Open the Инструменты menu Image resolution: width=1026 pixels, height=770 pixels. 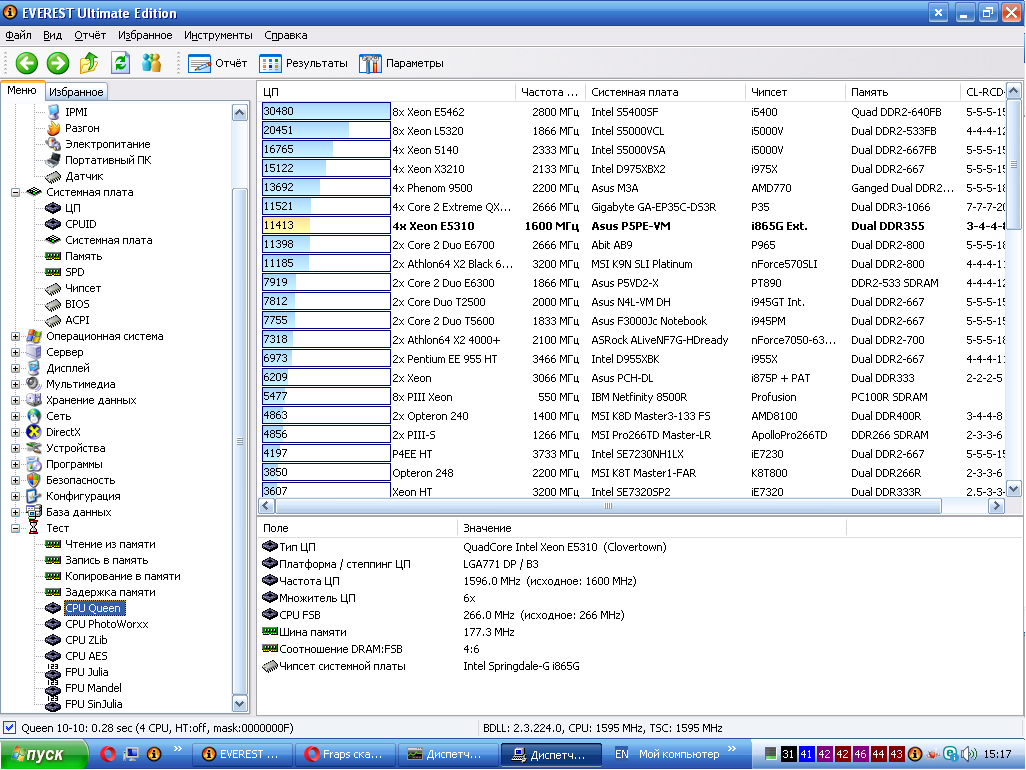click(x=218, y=35)
